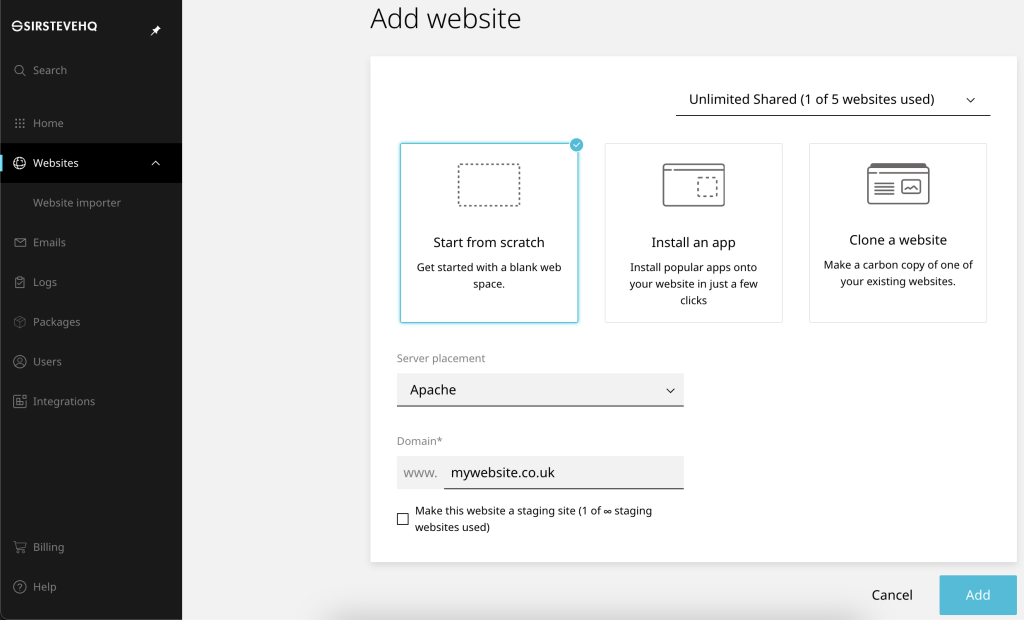Open the Website importer submenu item
The height and width of the screenshot is (620, 1024).
(x=77, y=203)
